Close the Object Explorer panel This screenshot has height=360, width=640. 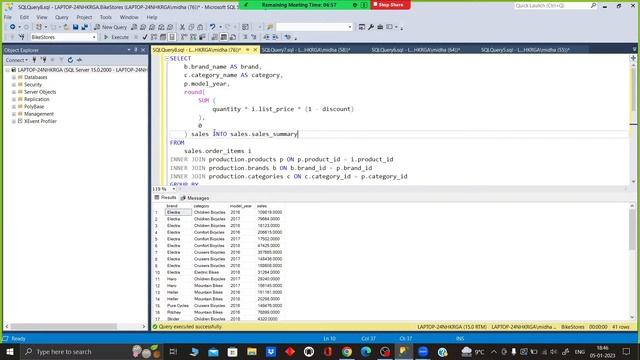[143, 50]
